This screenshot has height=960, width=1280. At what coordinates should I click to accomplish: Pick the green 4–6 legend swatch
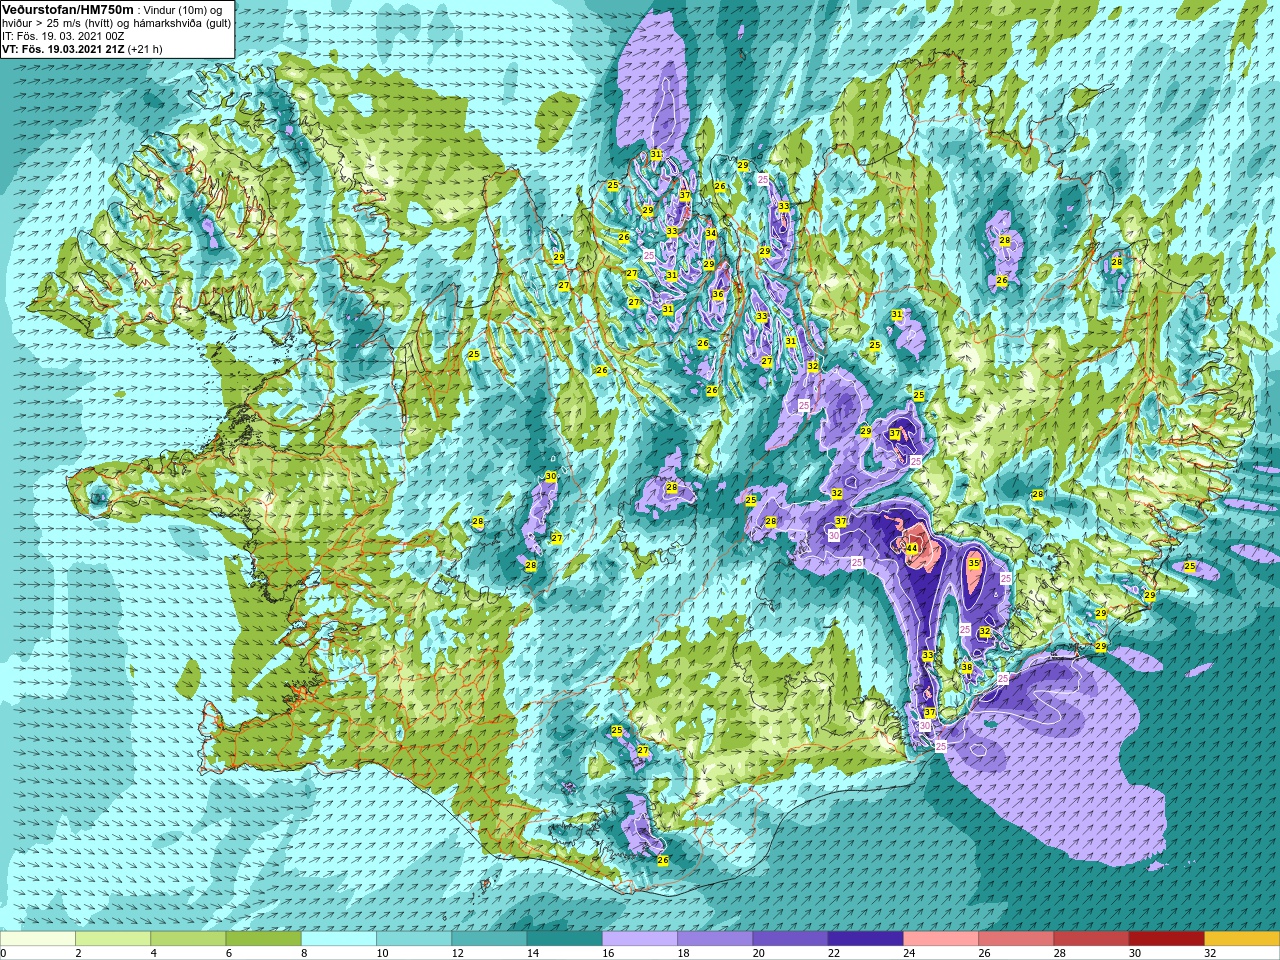click(x=188, y=939)
